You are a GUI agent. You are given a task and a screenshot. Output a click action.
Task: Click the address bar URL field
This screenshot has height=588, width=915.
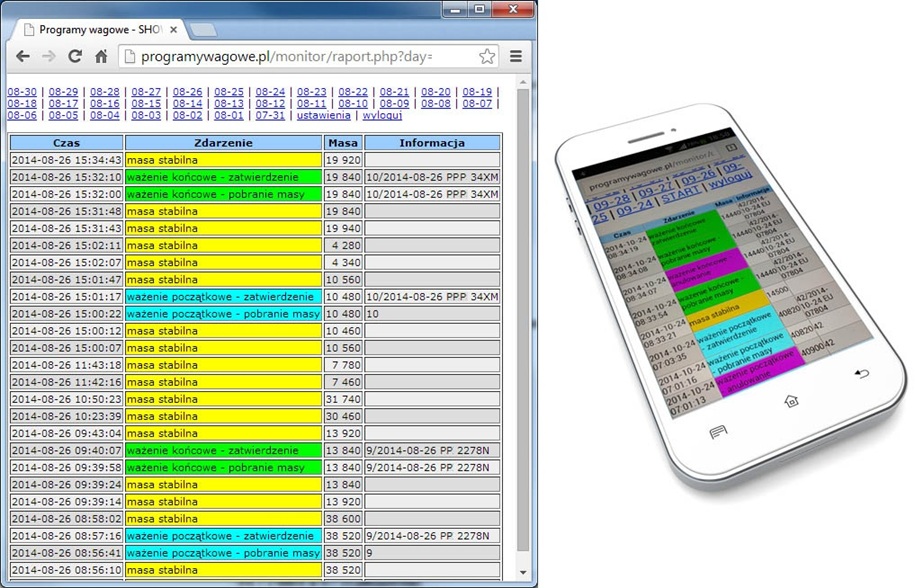290,57
